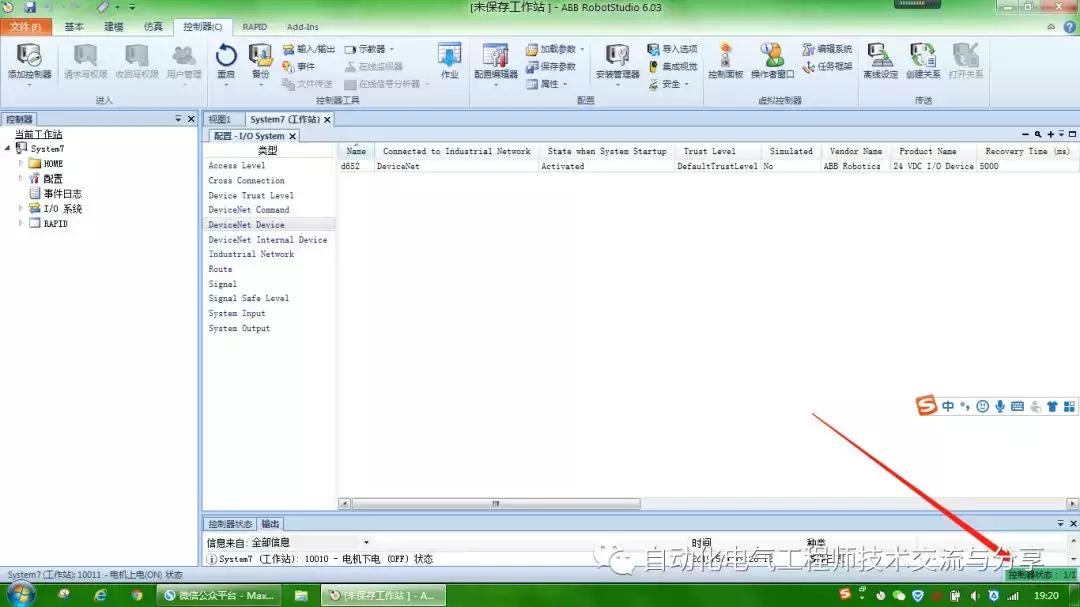Click the Jobs (作业) icon
Screen dimensions: 1080x607
pos(449,59)
